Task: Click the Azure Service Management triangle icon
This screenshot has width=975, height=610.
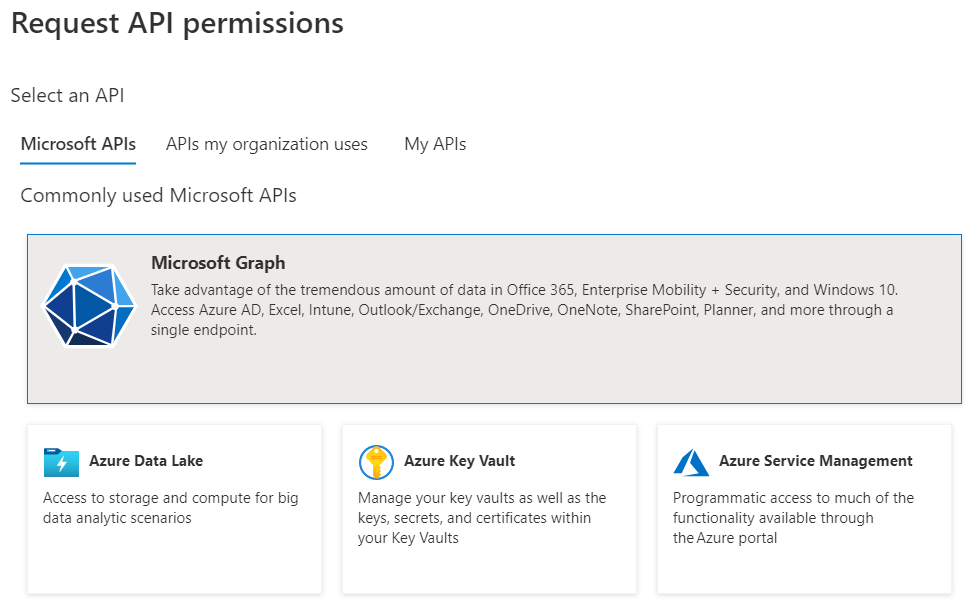Action: 691,462
